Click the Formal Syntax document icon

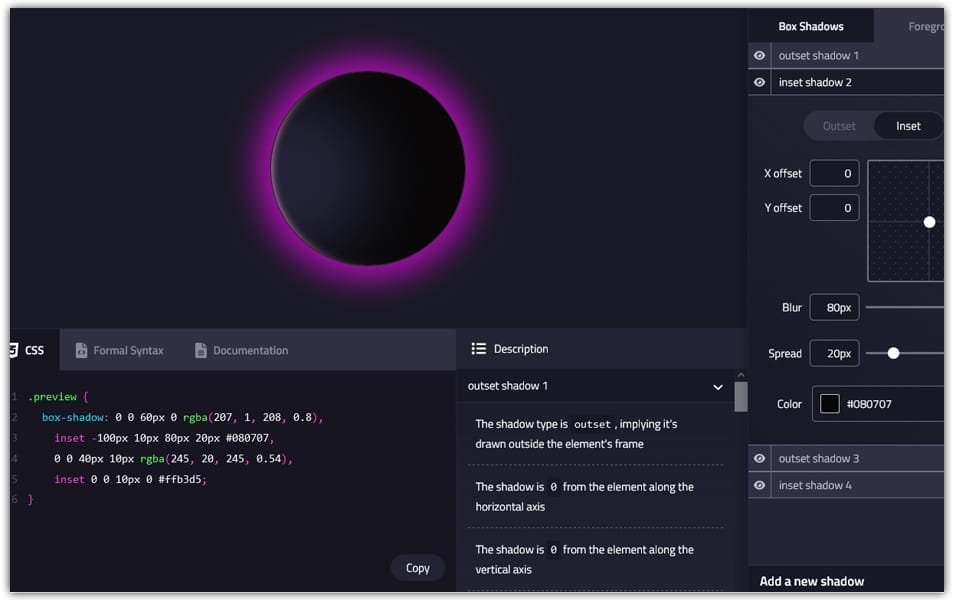(79, 350)
